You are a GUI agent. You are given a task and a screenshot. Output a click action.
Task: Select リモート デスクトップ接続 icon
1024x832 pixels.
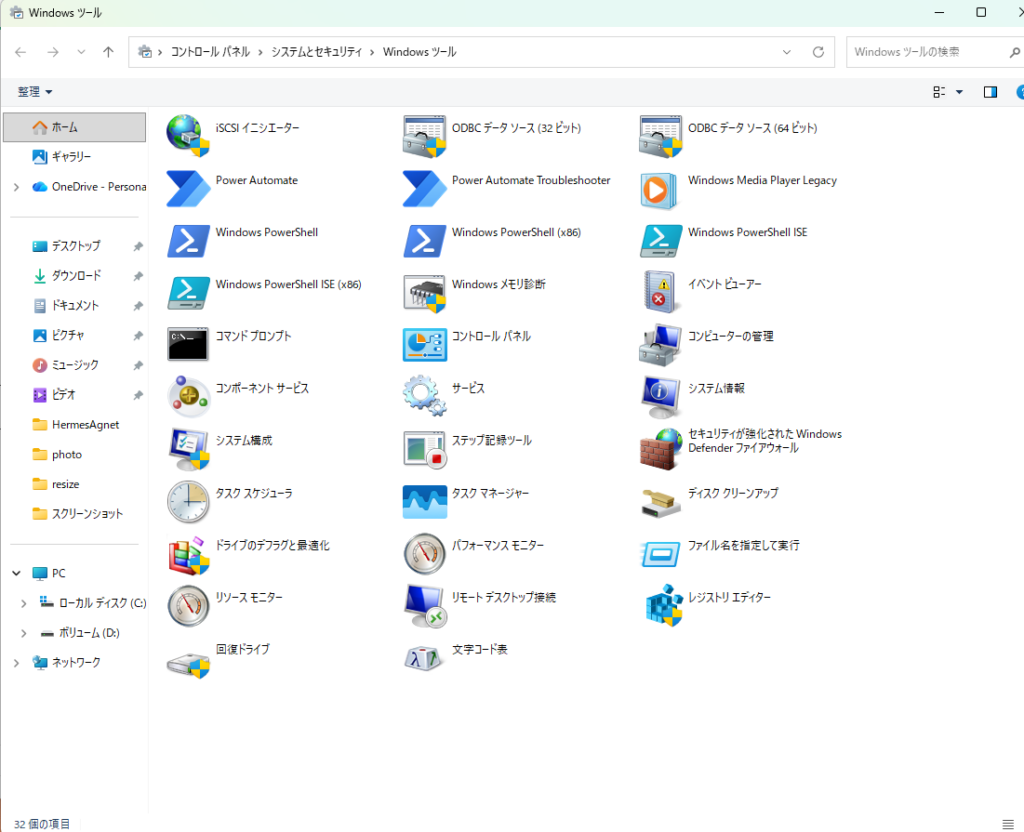pyautogui.click(x=424, y=606)
